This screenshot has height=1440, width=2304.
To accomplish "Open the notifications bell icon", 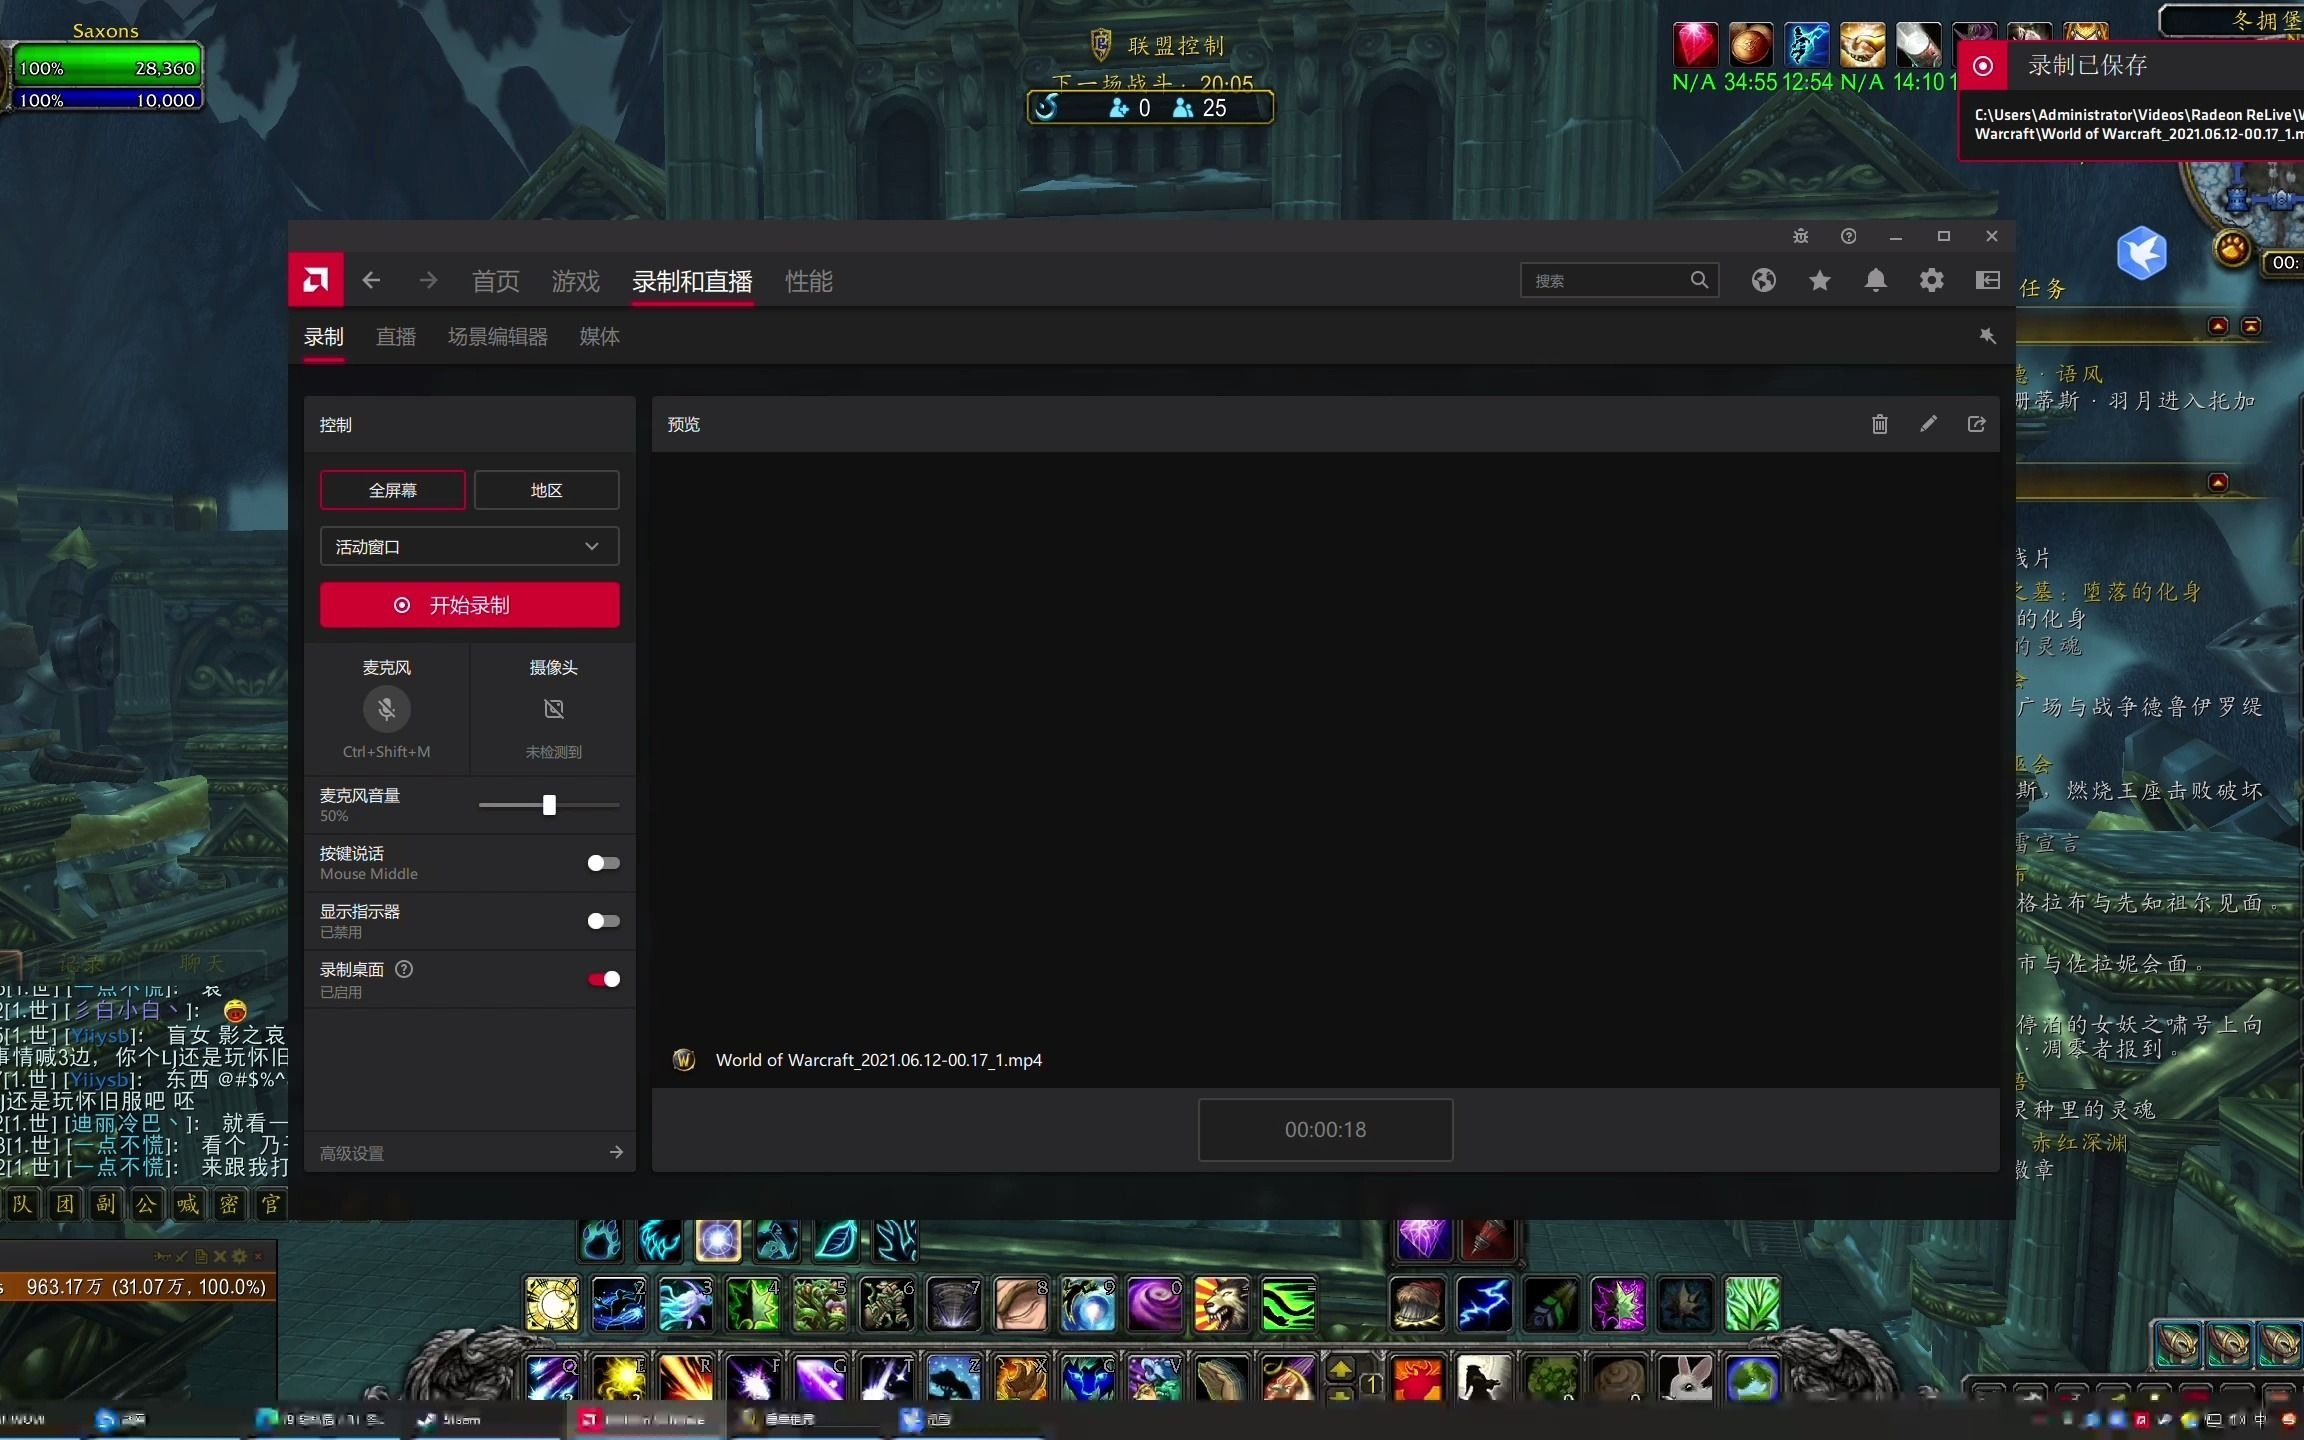I will [x=1875, y=281].
